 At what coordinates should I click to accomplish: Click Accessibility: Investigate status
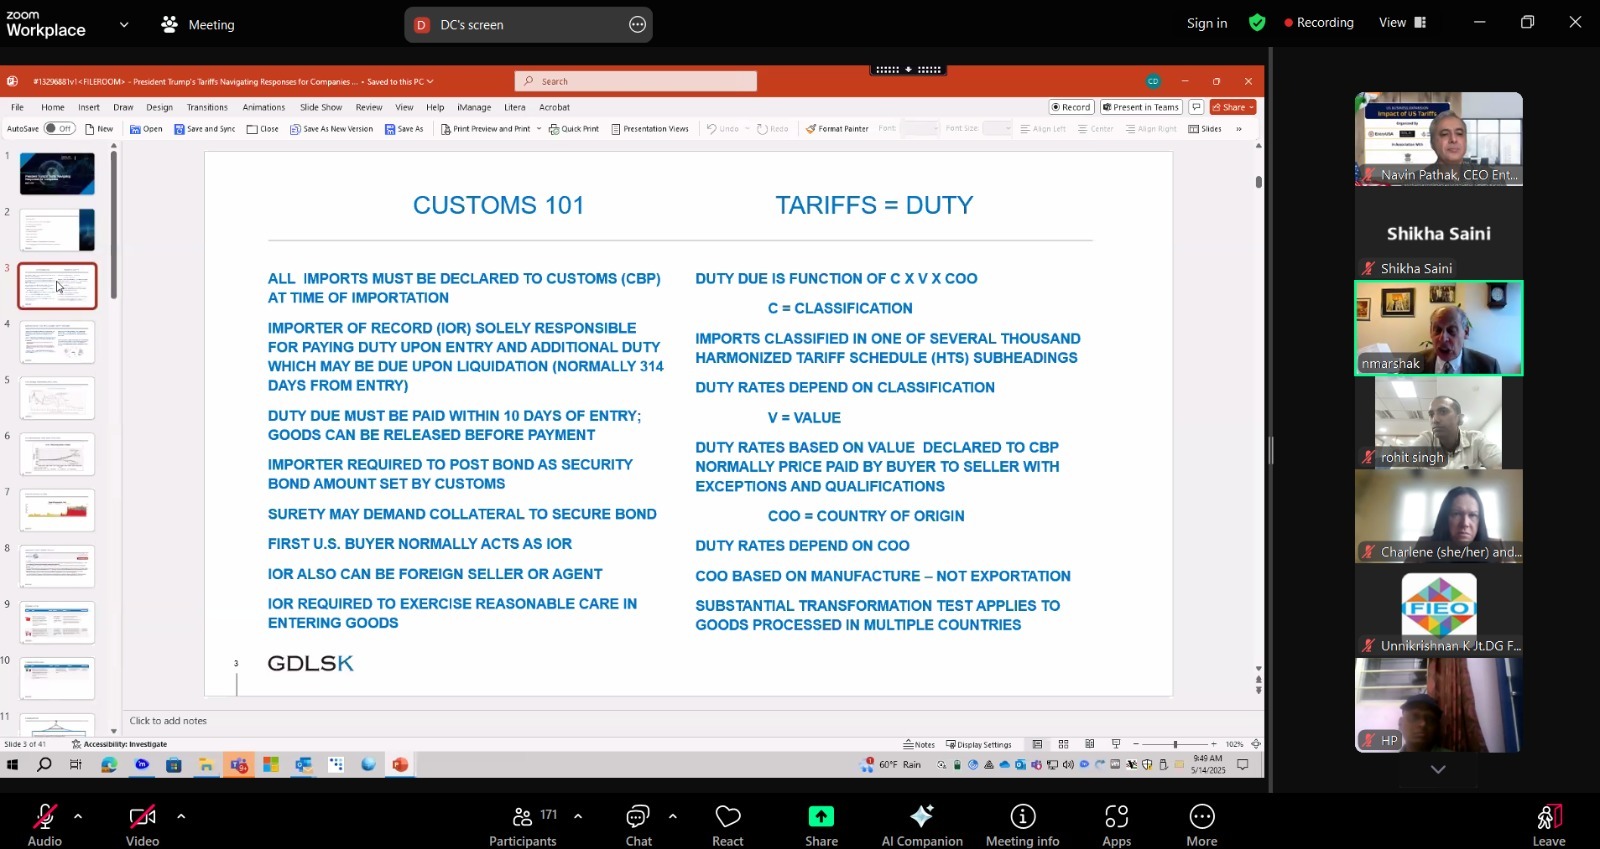coord(119,744)
